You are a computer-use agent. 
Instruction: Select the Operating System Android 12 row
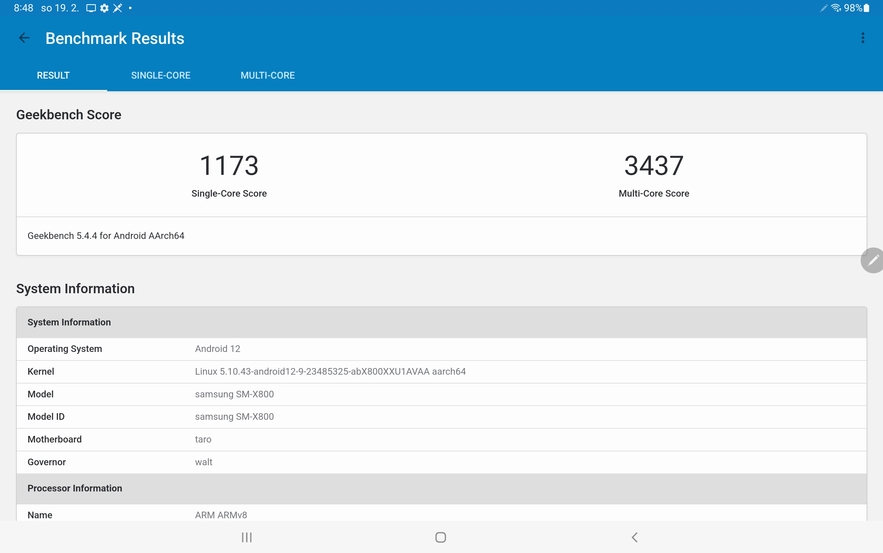[x=441, y=349]
